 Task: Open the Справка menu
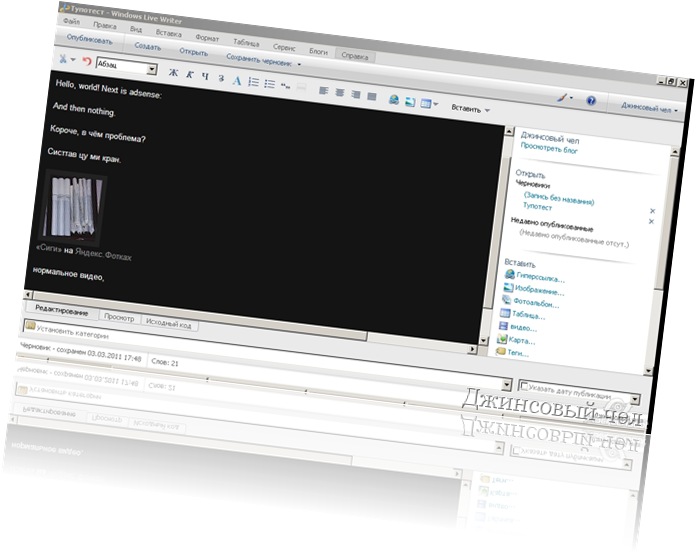coord(355,56)
